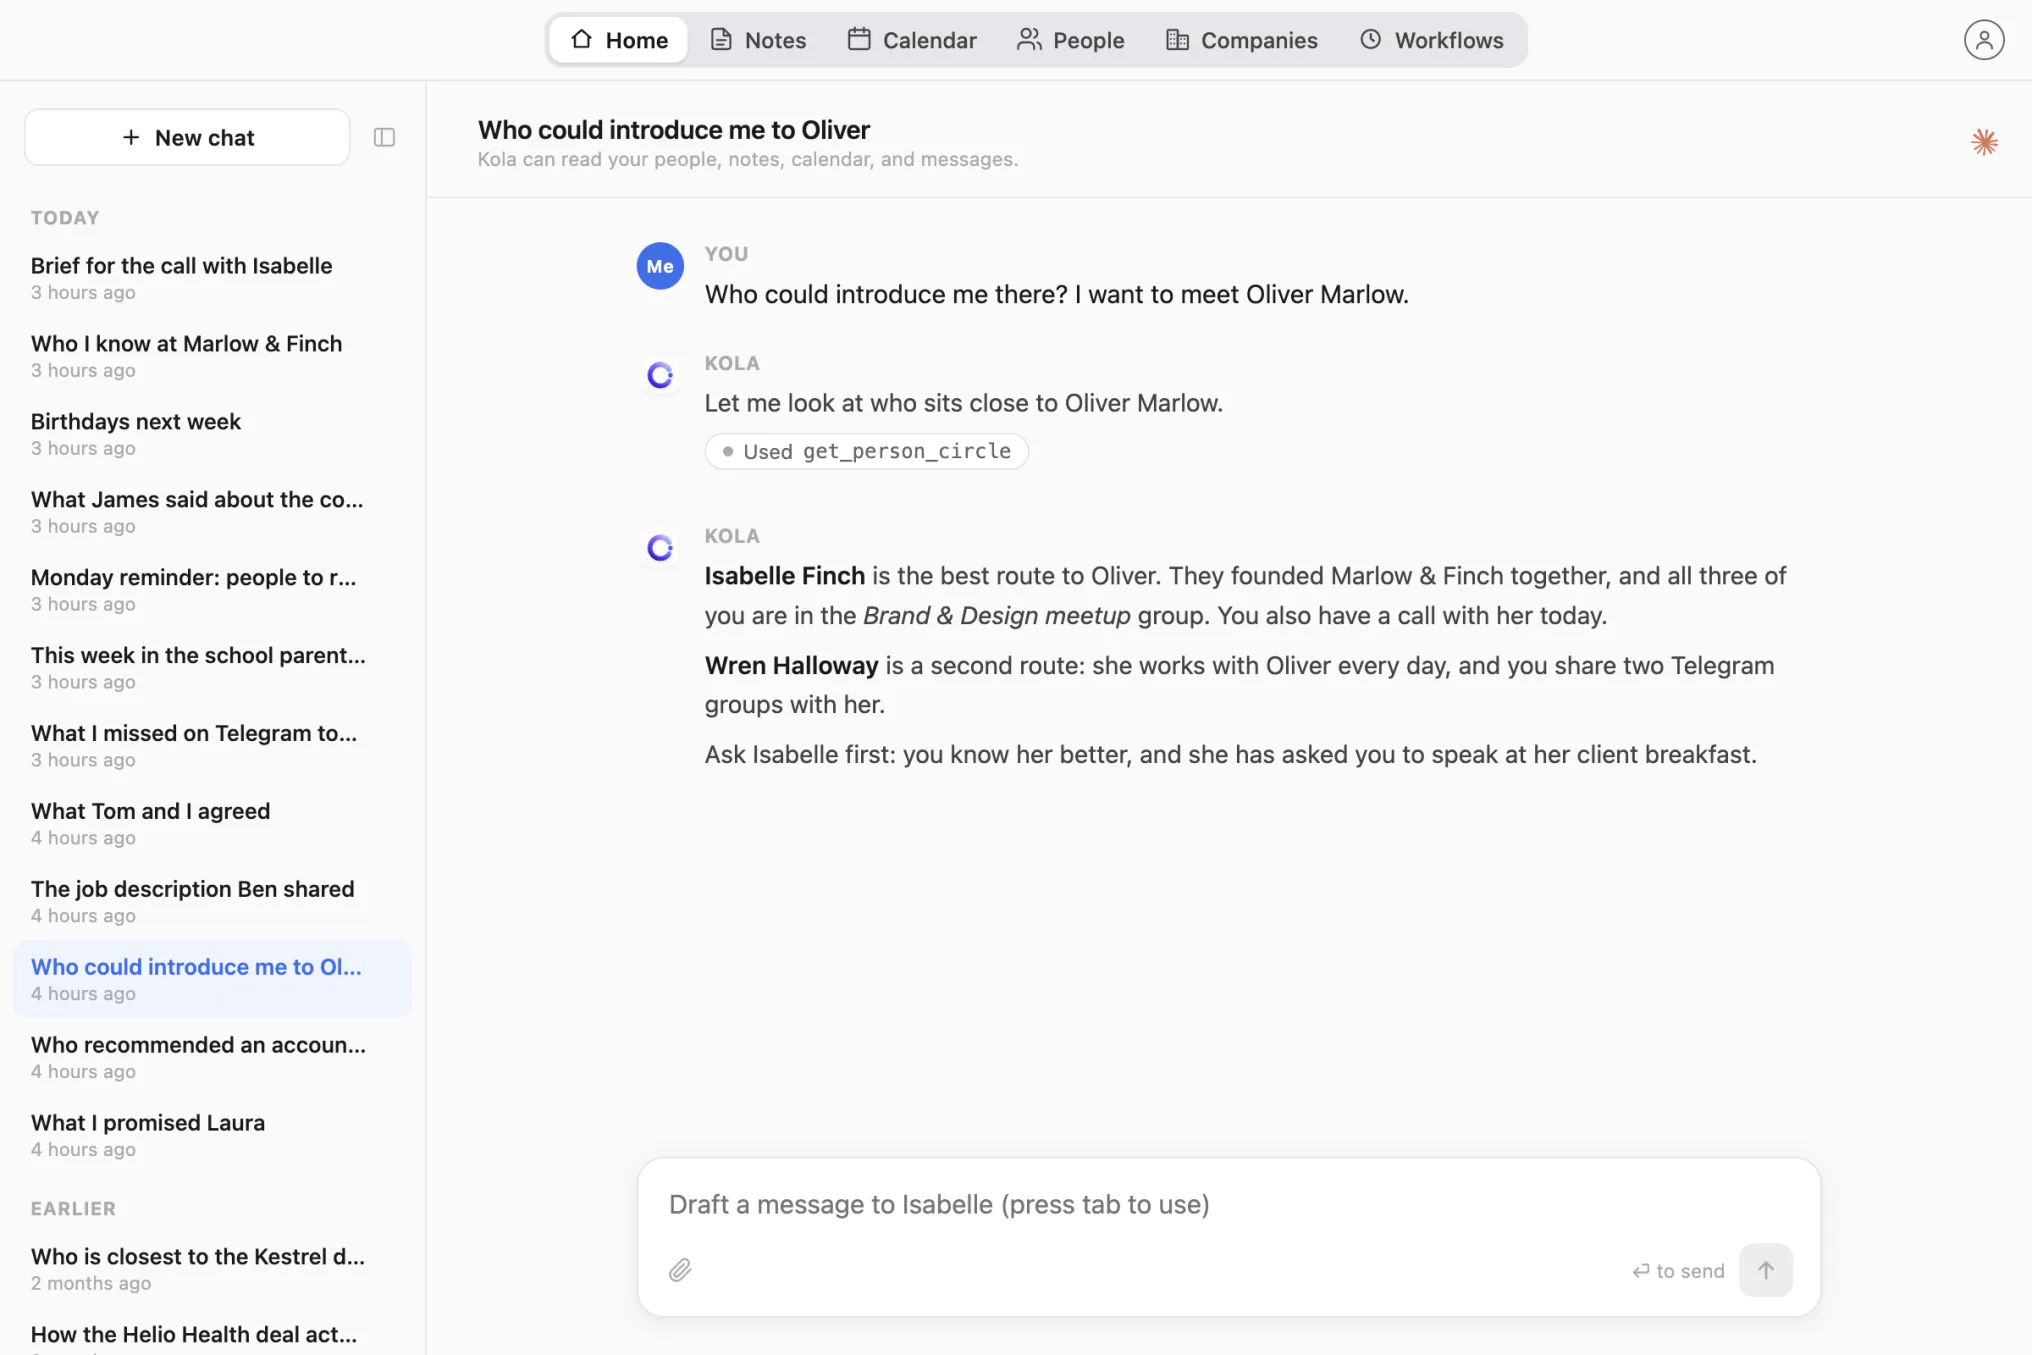Open 'Who is closest to the Kestrel d...' chat
Screen dimensions: 2032x1355
[x=212, y=1268]
